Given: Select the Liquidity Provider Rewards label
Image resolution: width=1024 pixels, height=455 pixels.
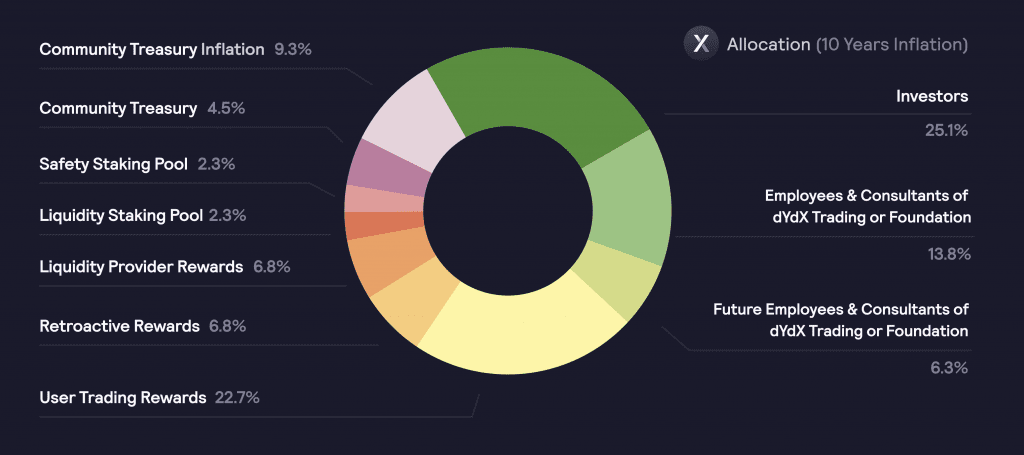Looking at the screenshot, I should [141, 267].
